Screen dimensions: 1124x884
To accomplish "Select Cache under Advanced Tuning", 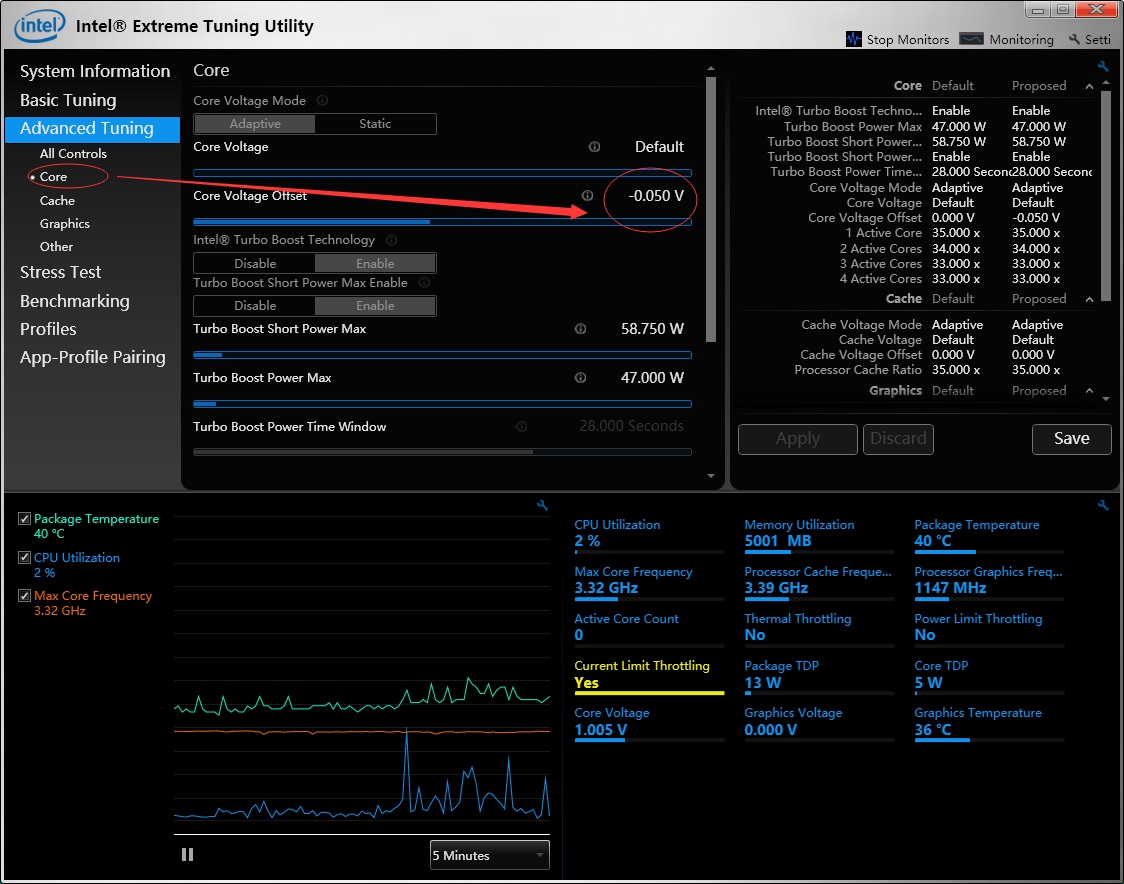I will [x=57, y=201].
